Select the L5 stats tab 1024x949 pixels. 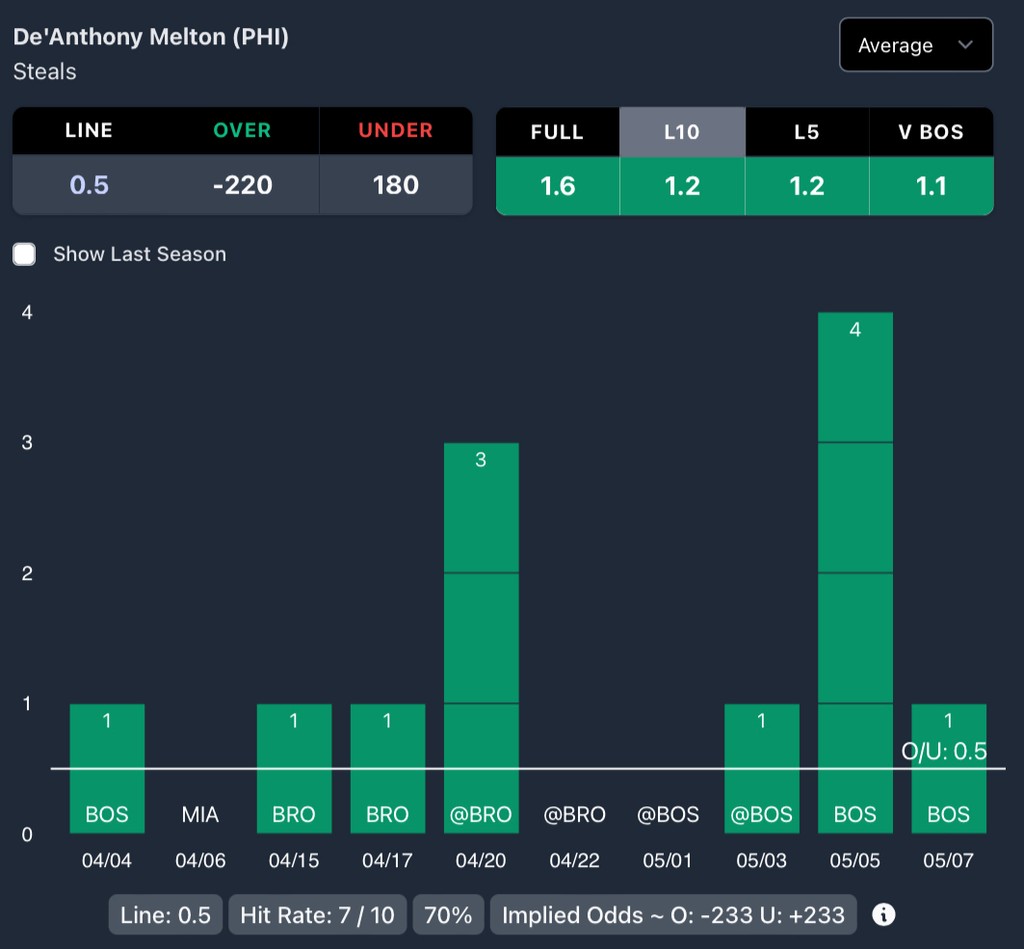pyautogui.click(x=807, y=132)
